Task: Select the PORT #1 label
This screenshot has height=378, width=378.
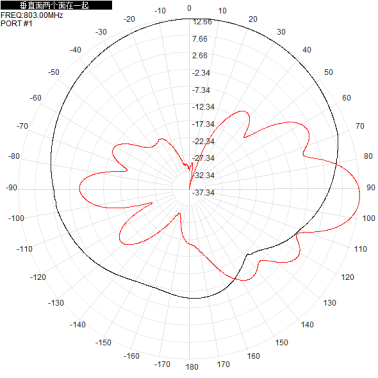Action: coord(17,23)
